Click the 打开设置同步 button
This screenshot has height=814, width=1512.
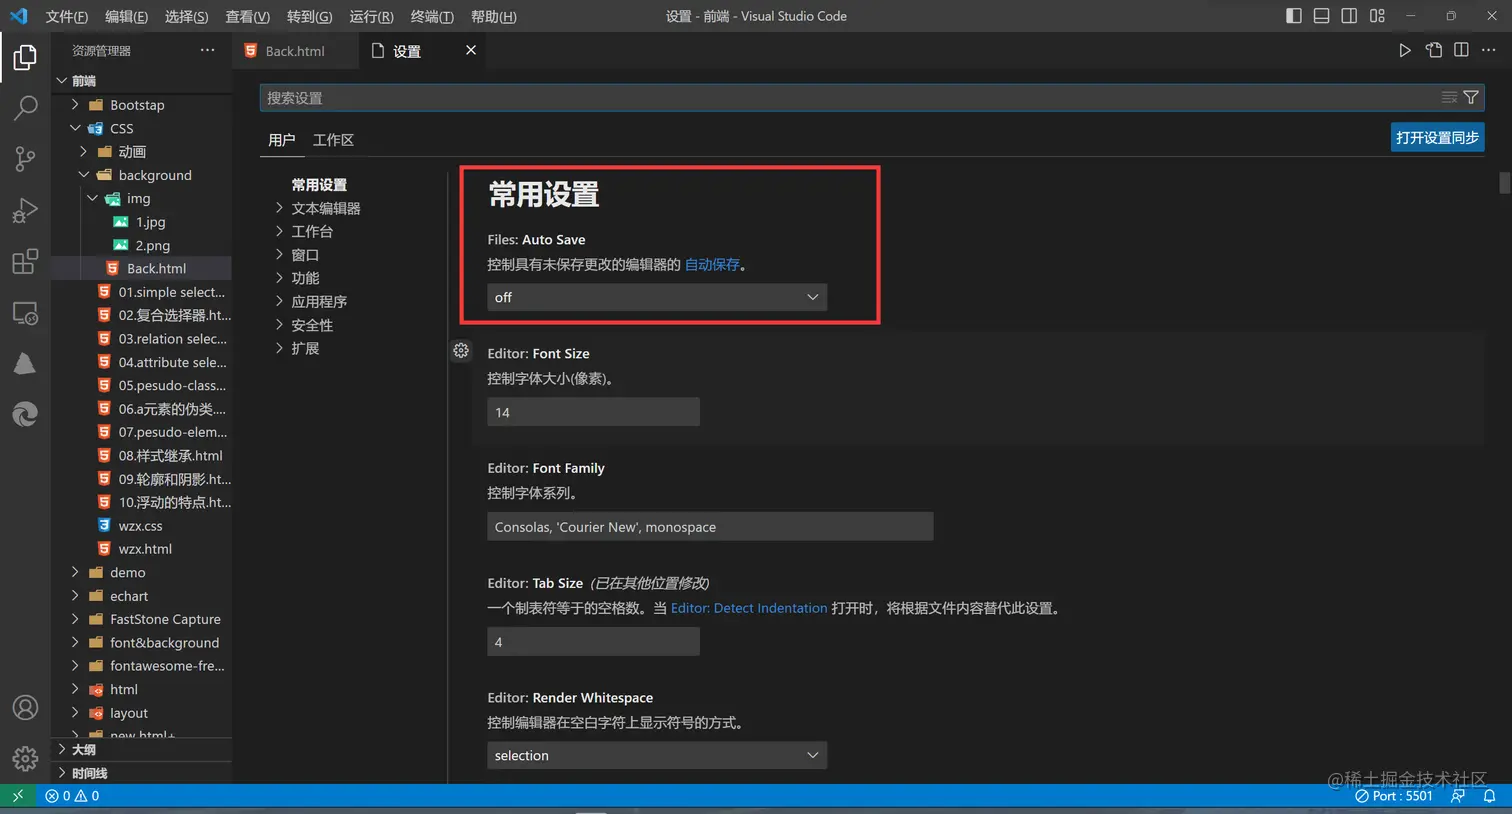point(1437,137)
